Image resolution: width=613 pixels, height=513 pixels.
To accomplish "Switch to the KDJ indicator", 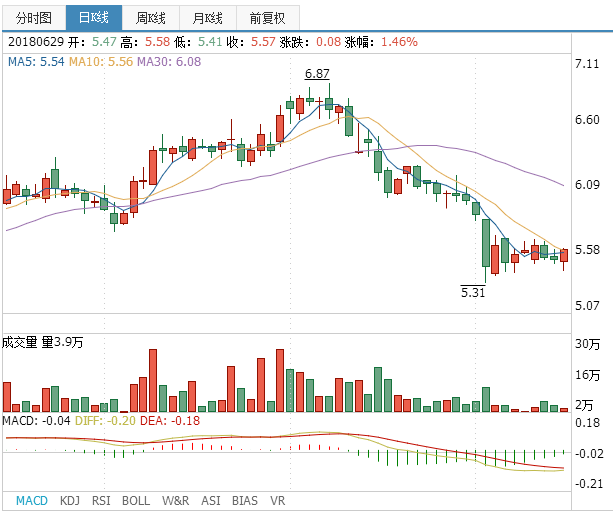I will pos(70,501).
